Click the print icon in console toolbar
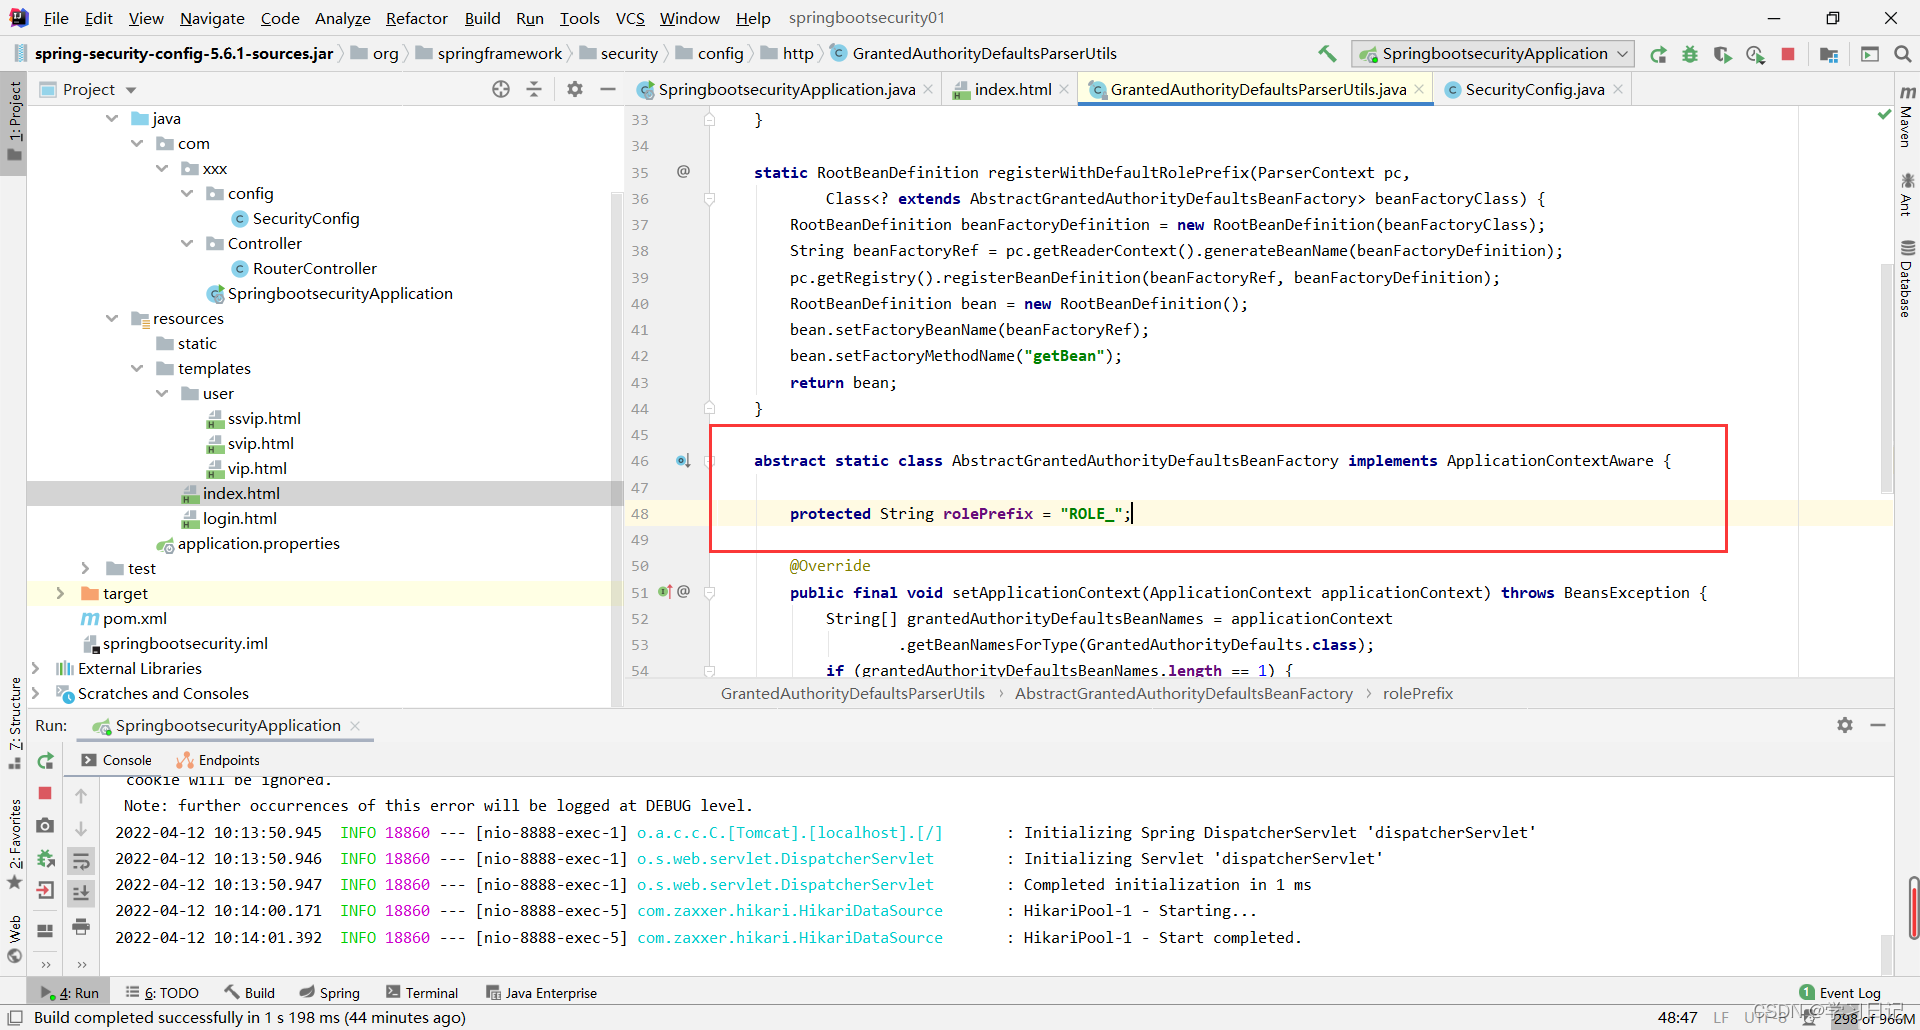Screen dimensions: 1920x1030 pyautogui.click(x=81, y=927)
